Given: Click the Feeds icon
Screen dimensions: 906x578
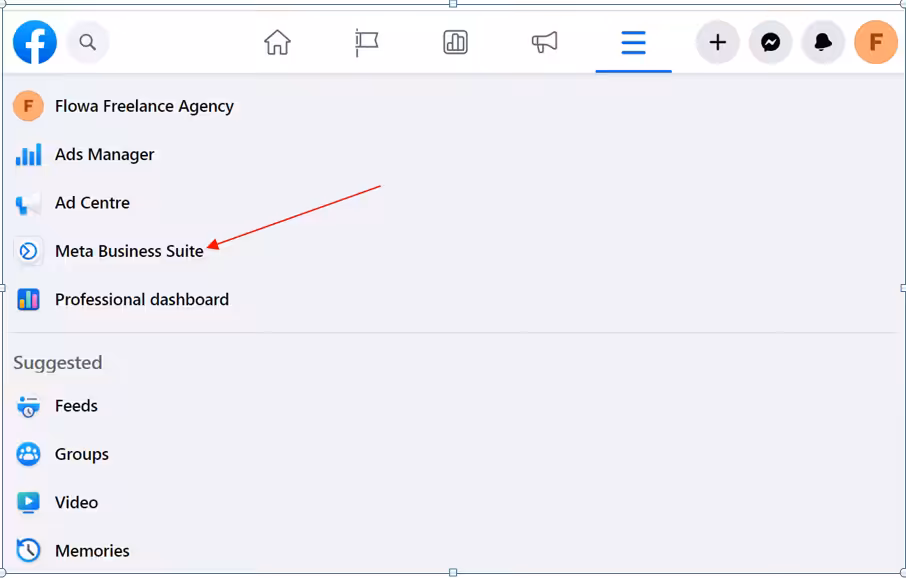Looking at the screenshot, I should click(x=28, y=406).
